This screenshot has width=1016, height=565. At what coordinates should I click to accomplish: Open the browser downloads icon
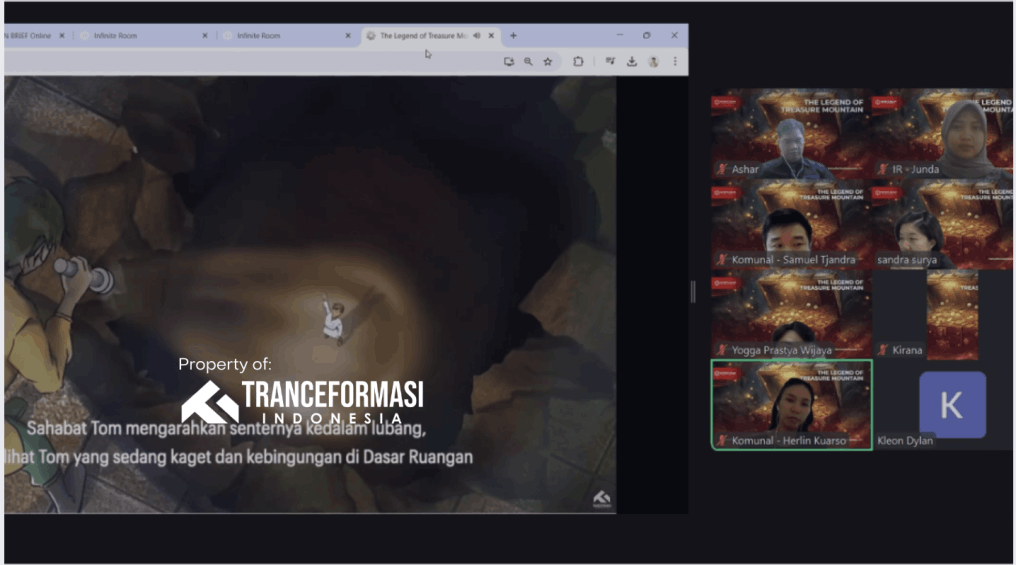632,61
